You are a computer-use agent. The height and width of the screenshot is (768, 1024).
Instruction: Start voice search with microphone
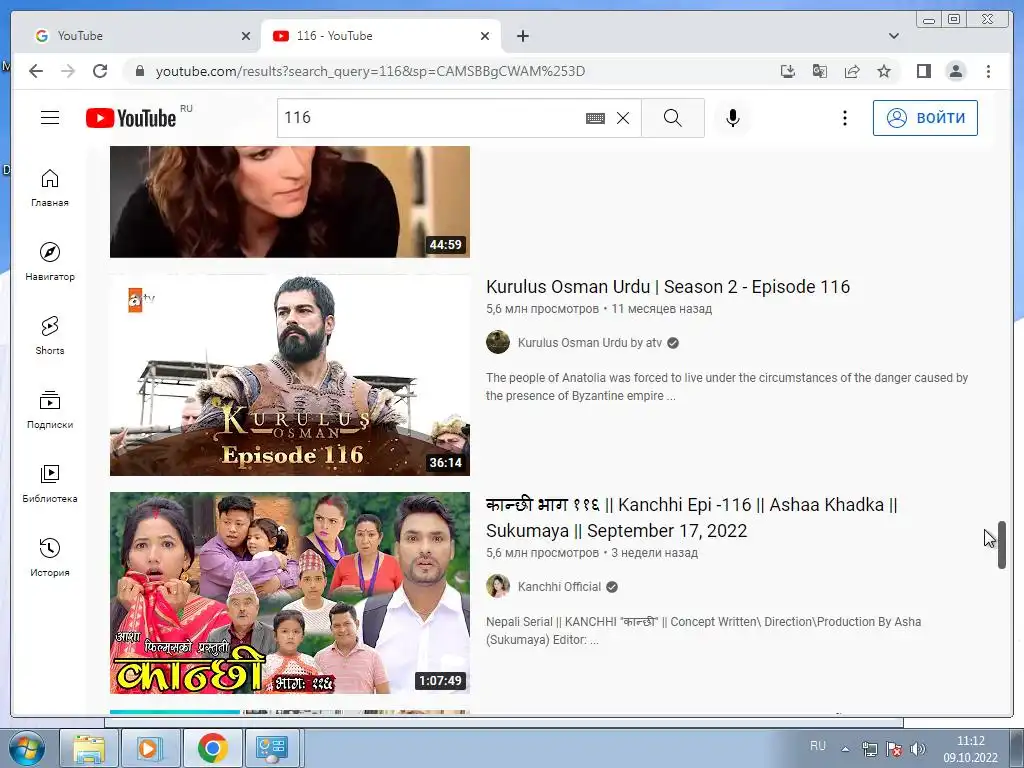(733, 118)
